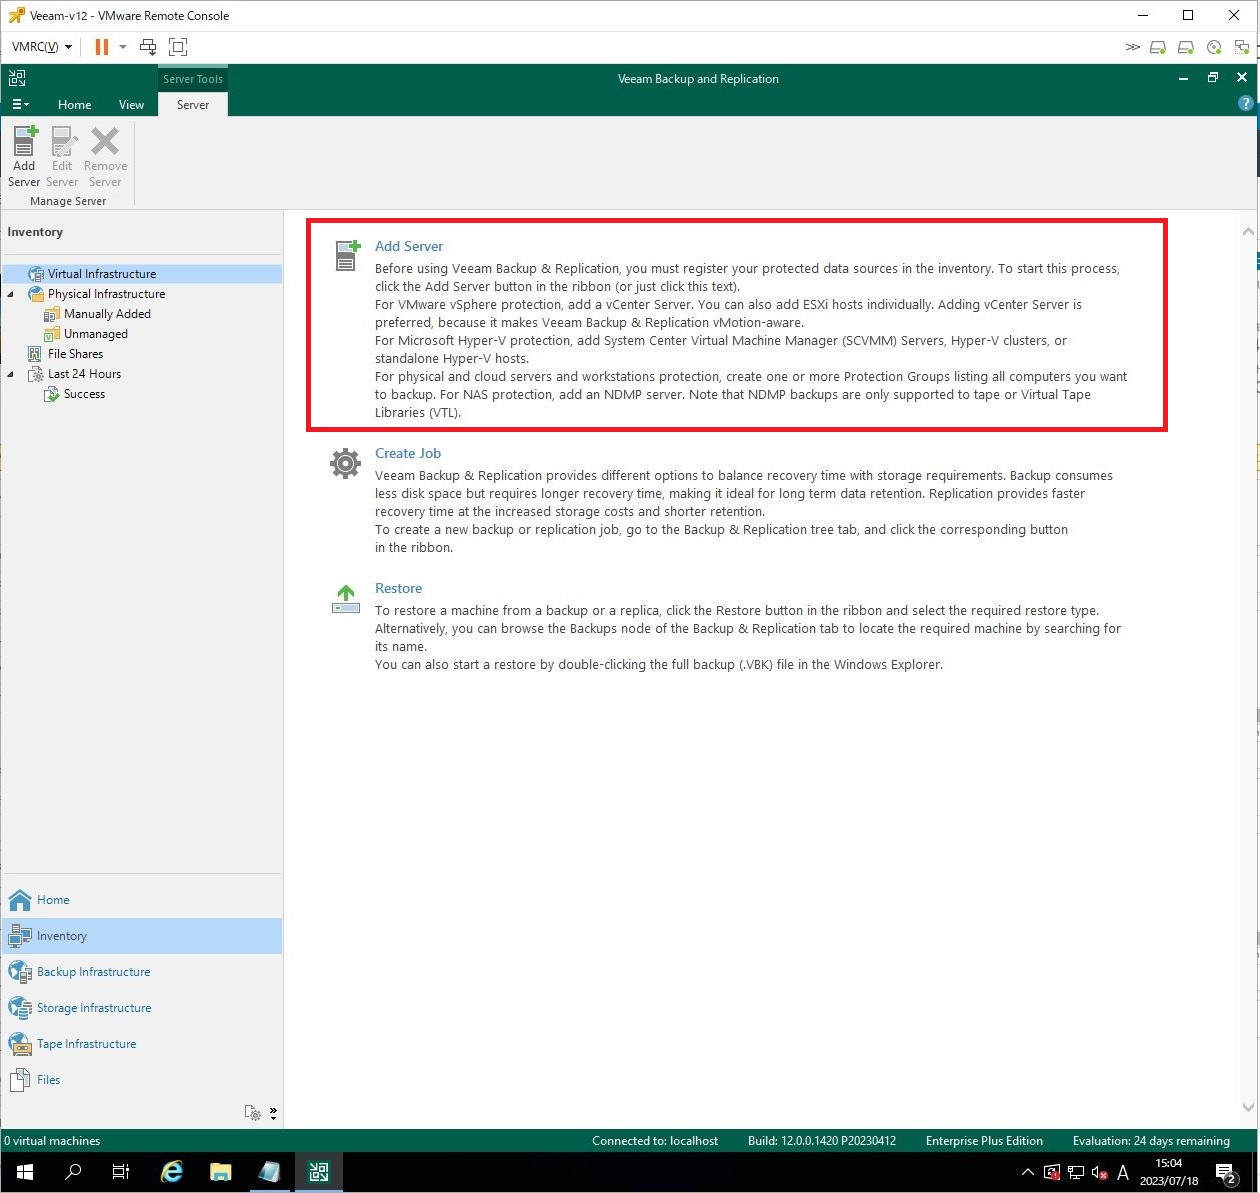Screen dimensions: 1260x1193
Task: Launch Internet Explorer from taskbar
Action: [x=172, y=1172]
